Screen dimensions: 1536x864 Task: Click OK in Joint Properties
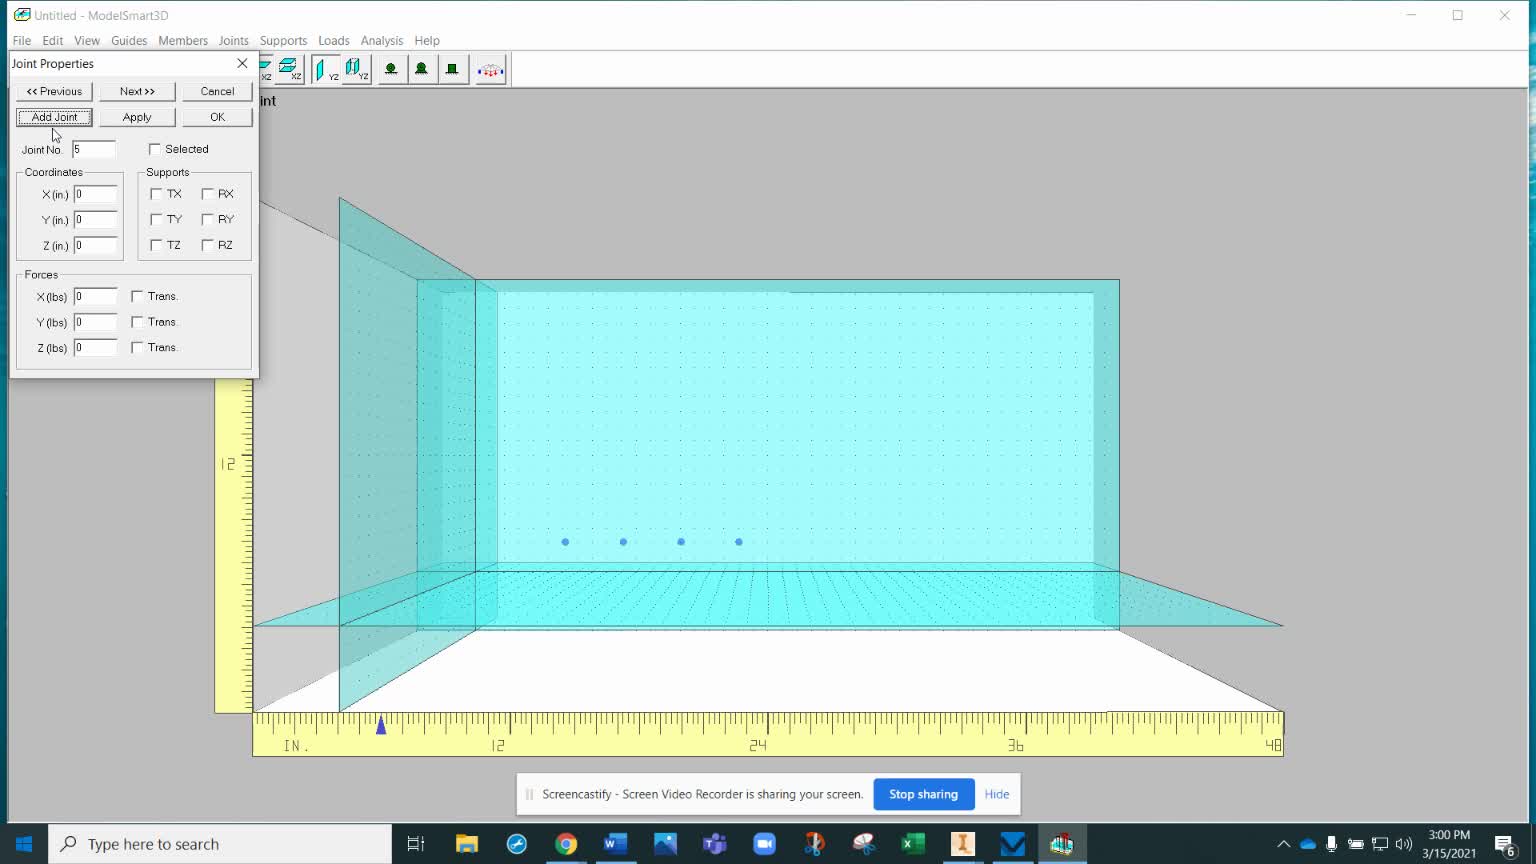point(217,117)
